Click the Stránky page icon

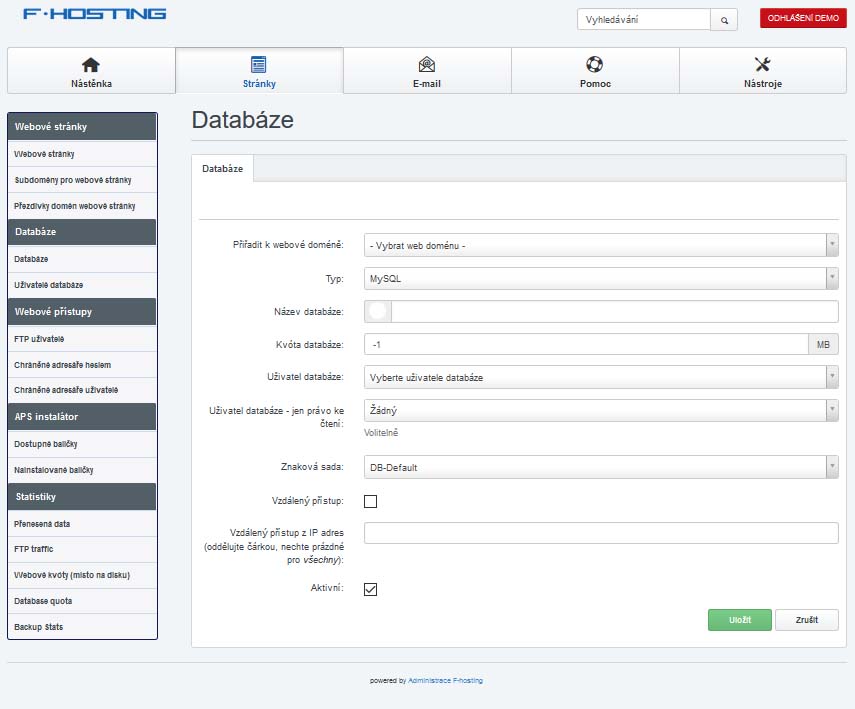point(258,64)
